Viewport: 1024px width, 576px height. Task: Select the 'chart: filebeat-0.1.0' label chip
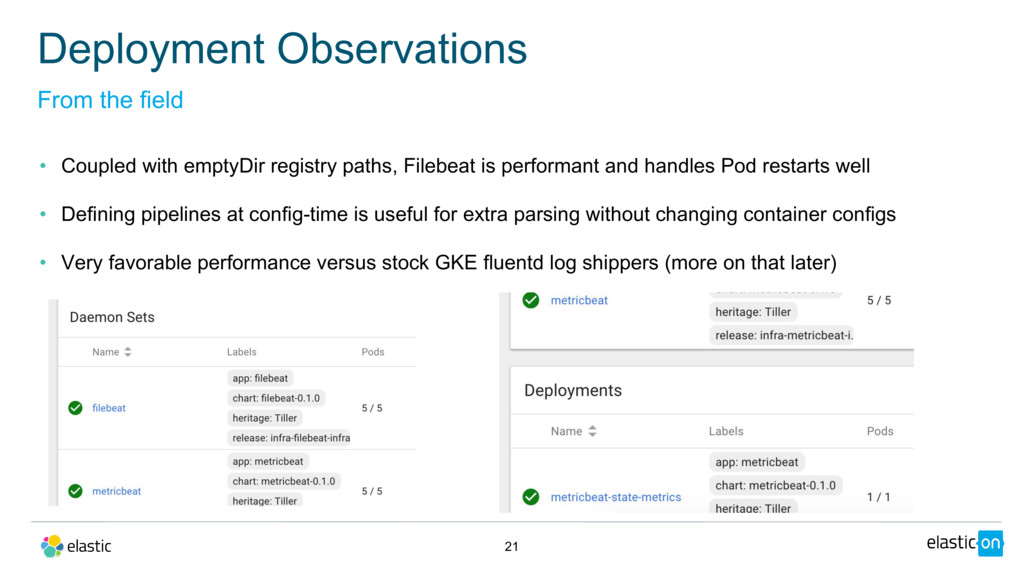point(276,398)
